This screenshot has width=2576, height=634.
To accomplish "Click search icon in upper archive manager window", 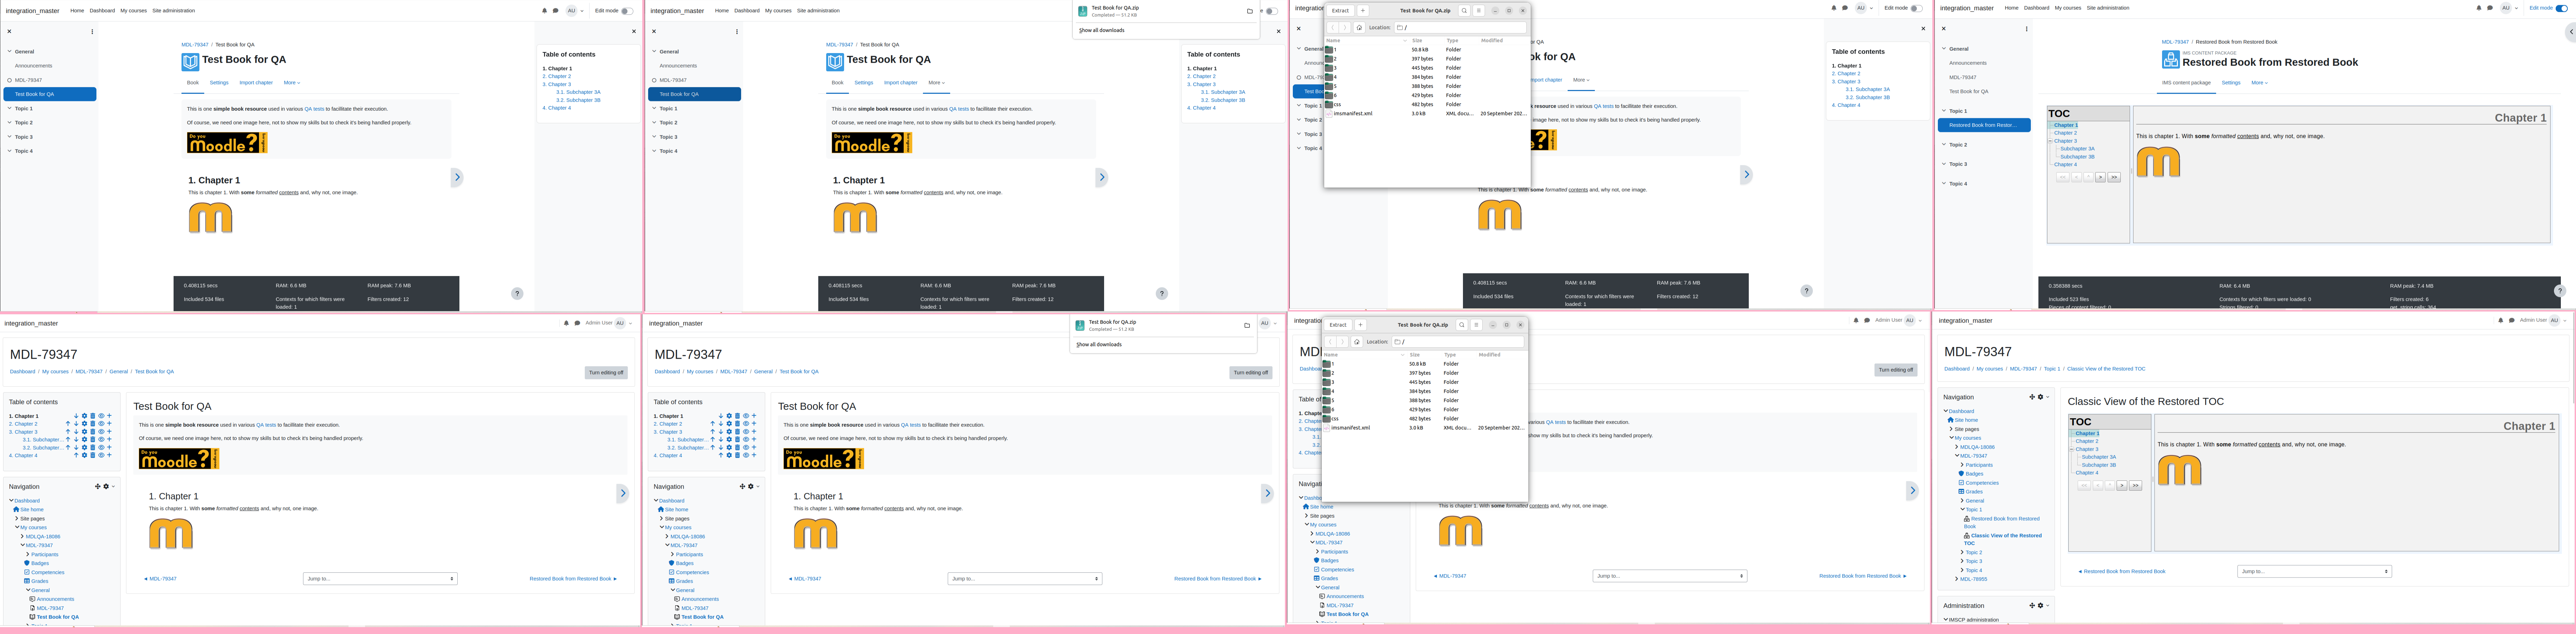I will 1464,11.
